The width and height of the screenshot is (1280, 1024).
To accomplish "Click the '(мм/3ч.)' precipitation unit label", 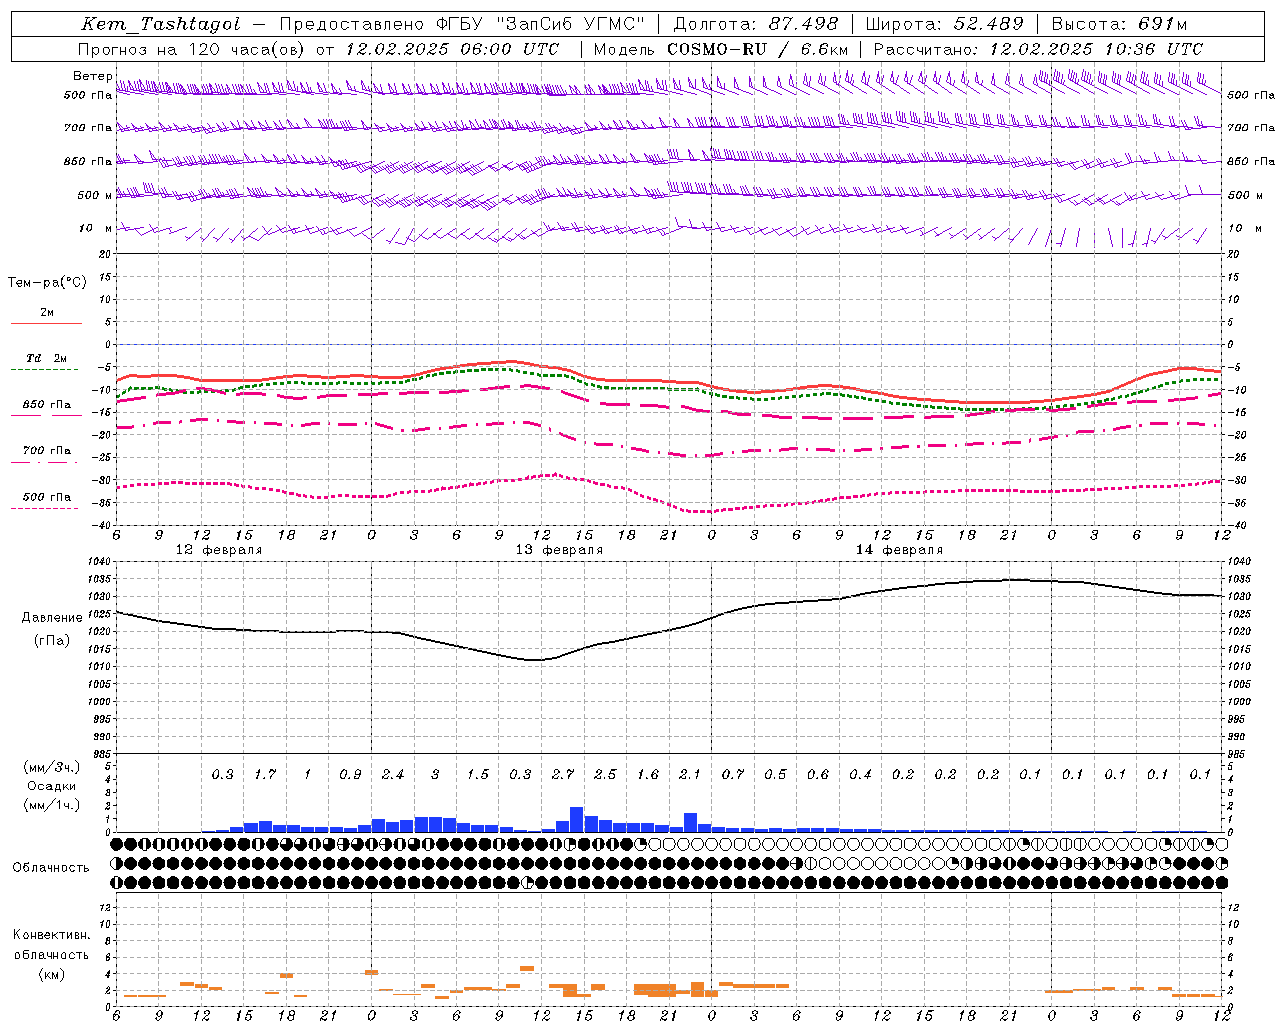I will (51, 767).
